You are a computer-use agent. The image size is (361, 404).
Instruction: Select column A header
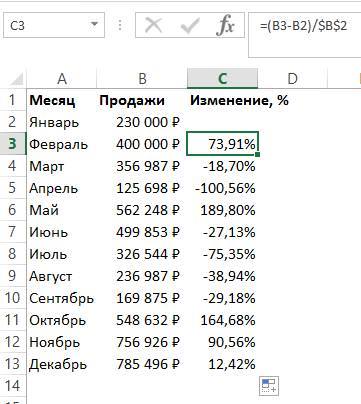tap(62, 79)
